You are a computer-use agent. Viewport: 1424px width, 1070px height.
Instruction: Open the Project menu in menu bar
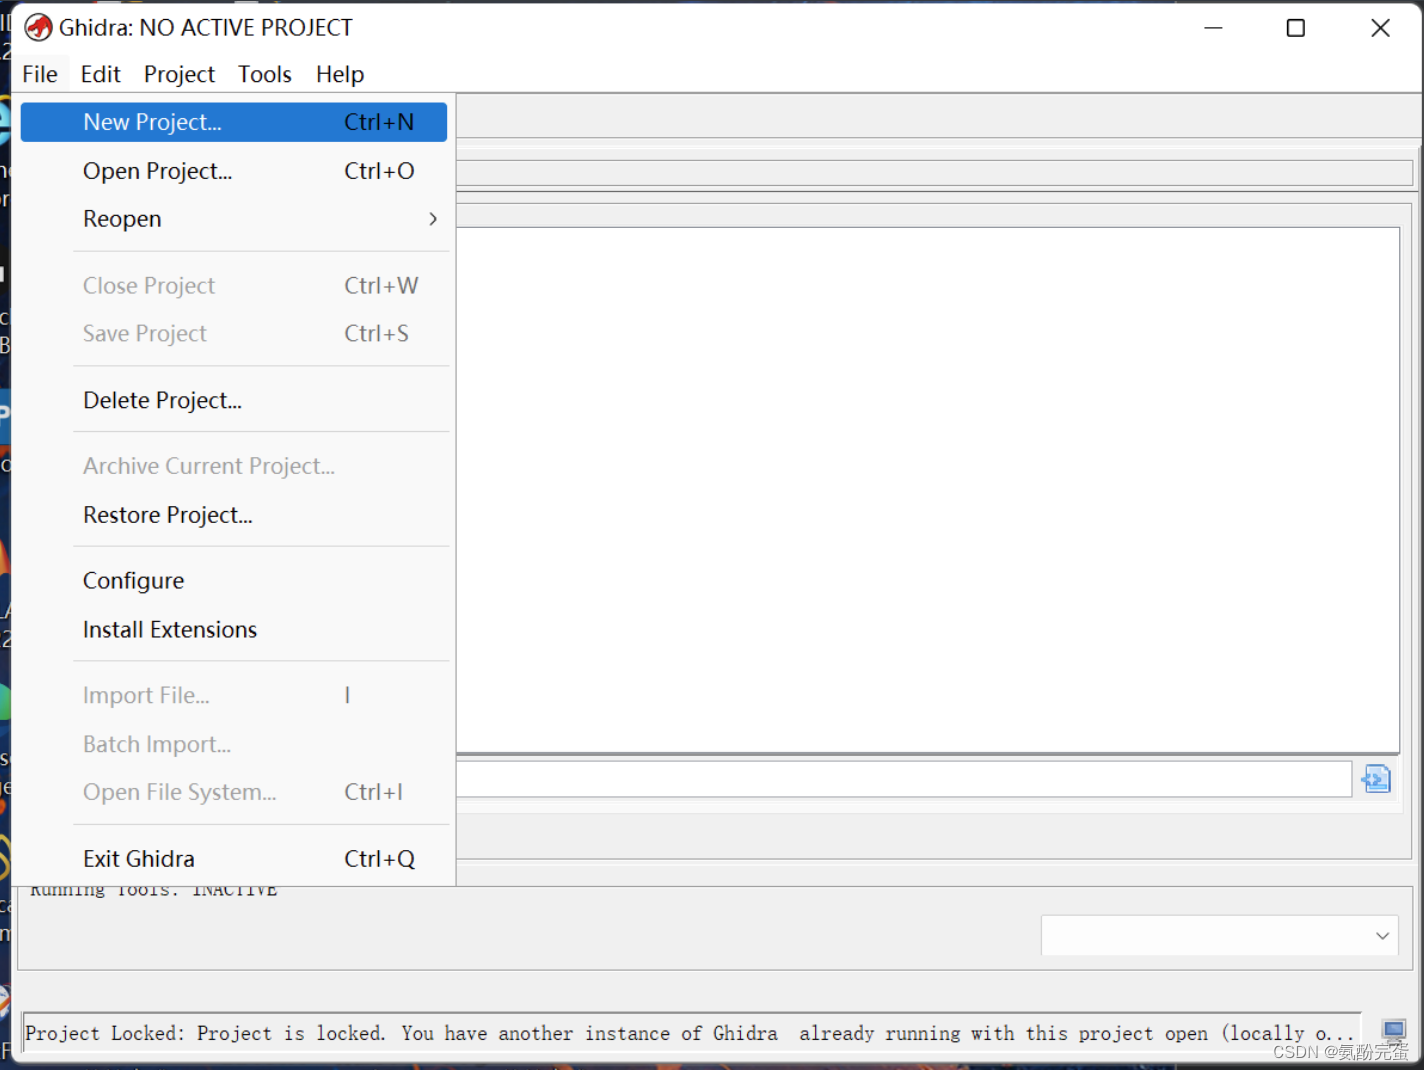[179, 74]
